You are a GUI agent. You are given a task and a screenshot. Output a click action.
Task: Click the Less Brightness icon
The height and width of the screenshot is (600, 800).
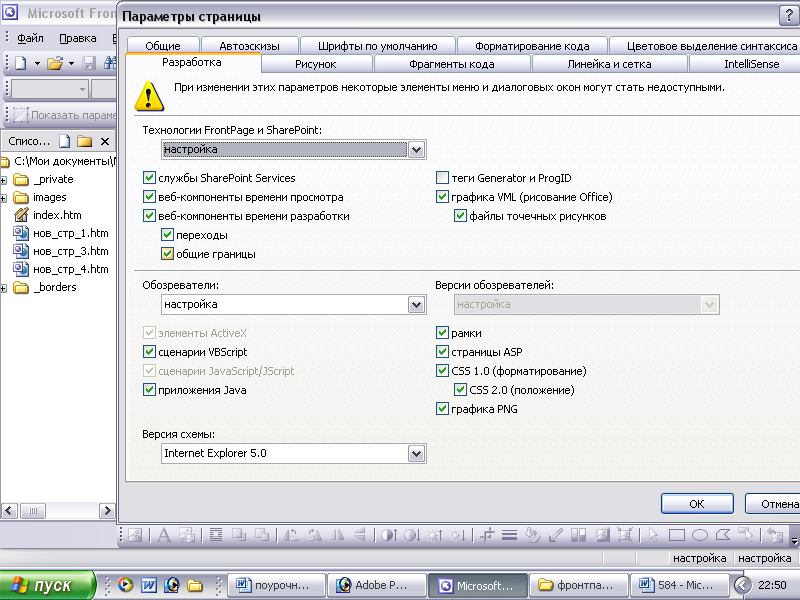pos(458,535)
